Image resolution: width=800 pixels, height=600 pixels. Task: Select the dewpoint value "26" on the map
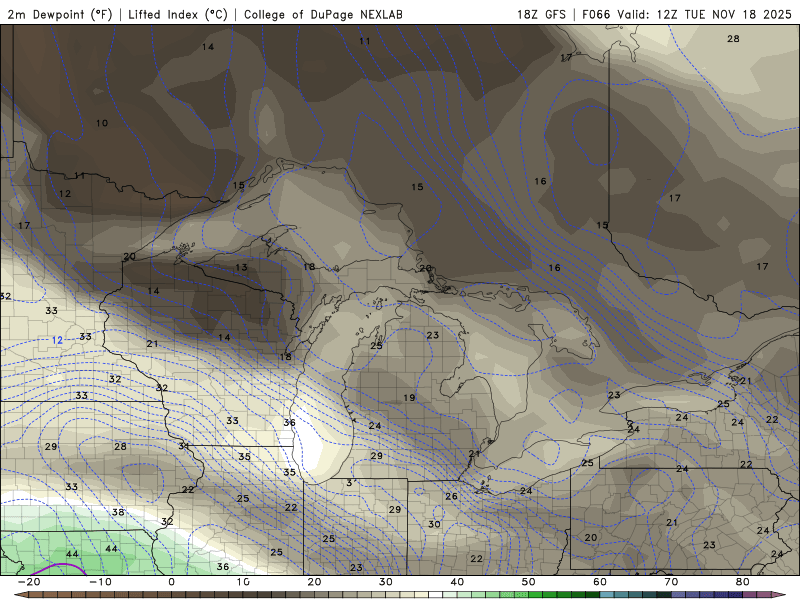452,496
